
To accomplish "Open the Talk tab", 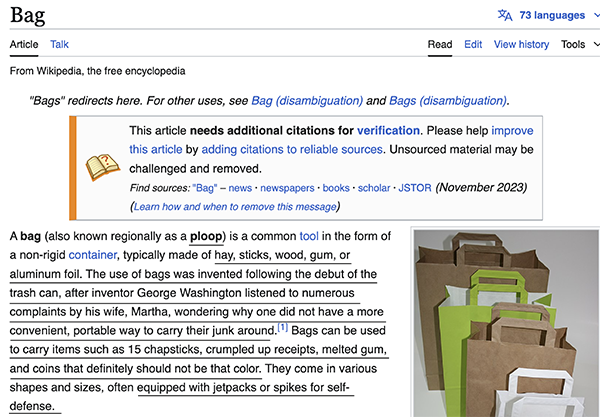I will pyautogui.click(x=59, y=44).
